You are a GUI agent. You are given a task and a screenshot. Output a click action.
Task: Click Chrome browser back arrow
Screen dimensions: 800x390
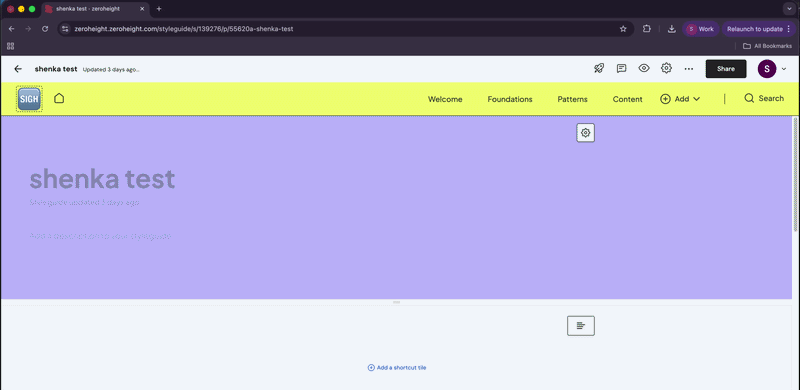click(x=12, y=29)
